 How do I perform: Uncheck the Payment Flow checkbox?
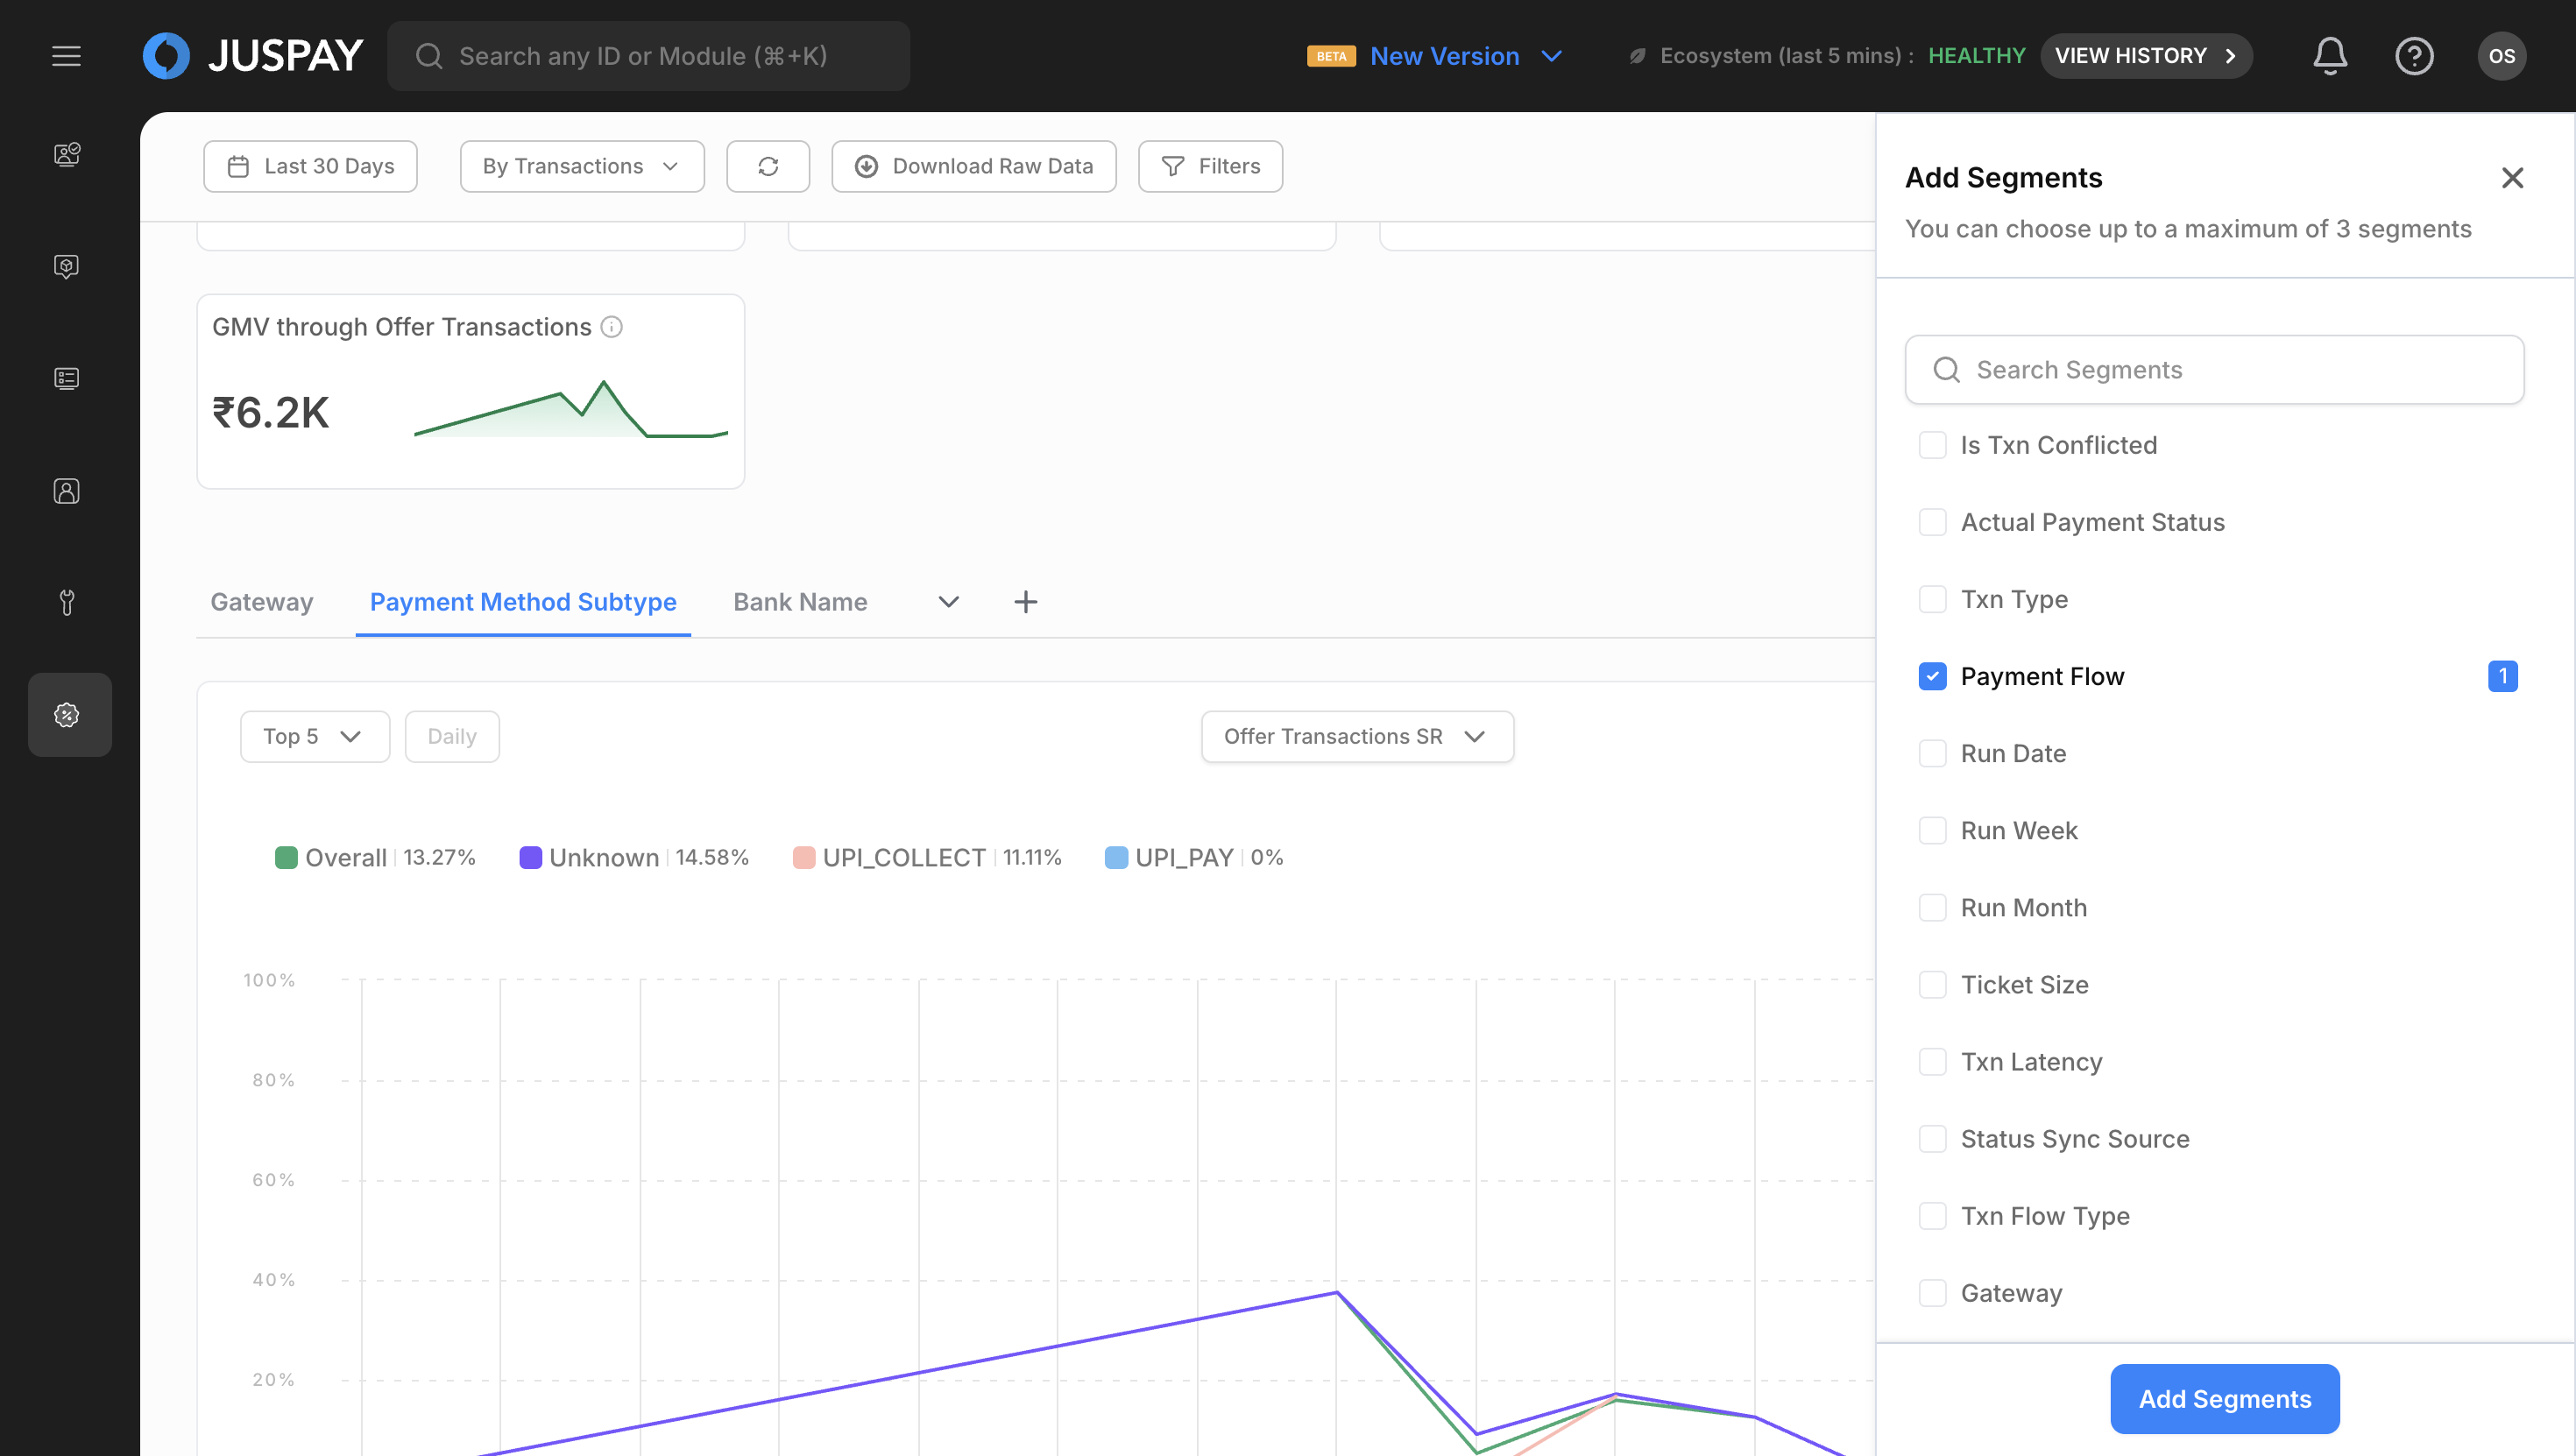click(x=1932, y=676)
